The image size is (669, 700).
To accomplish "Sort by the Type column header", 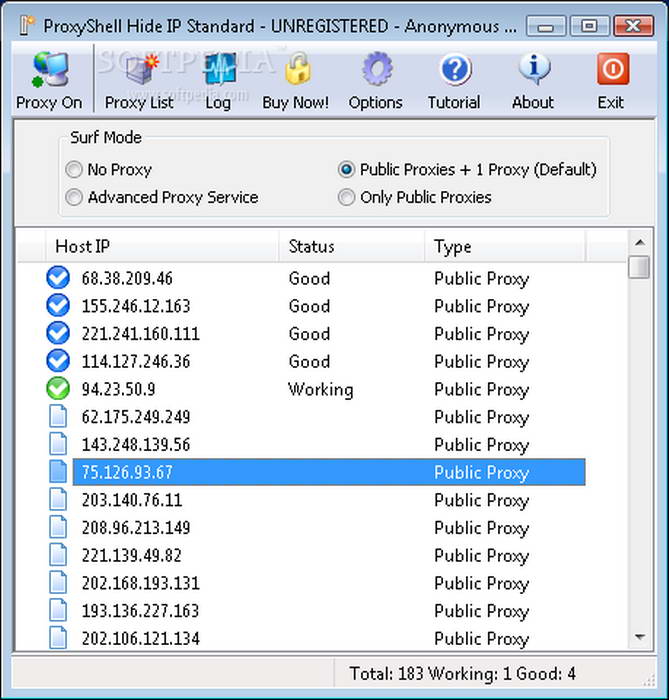I will 505,246.
